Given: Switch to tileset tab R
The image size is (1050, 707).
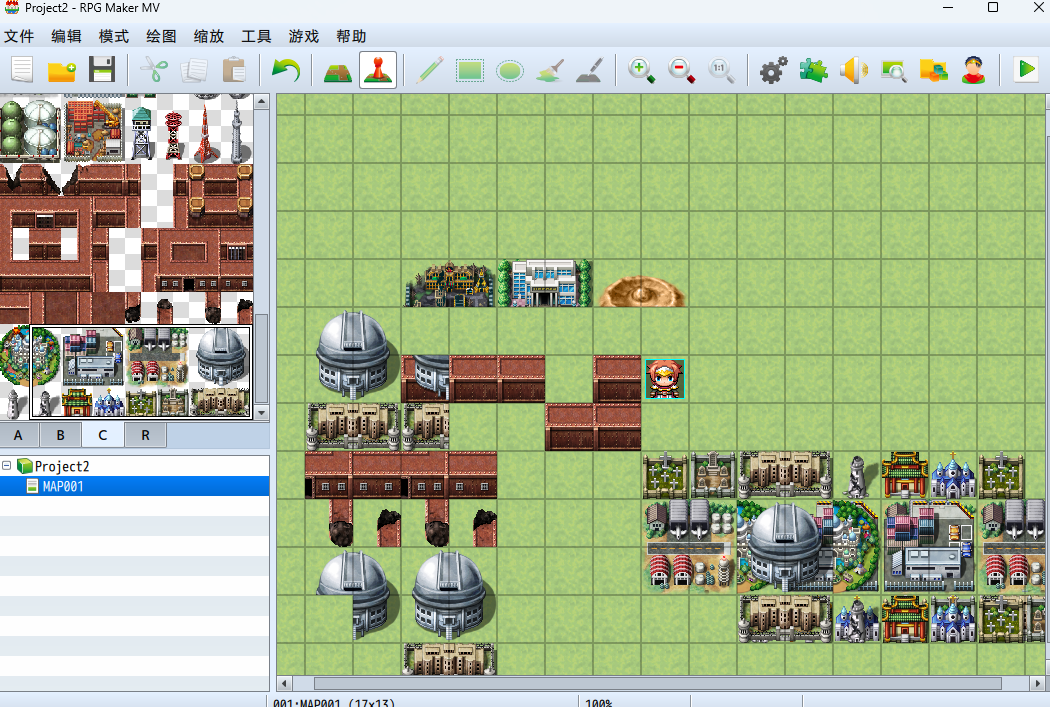Looking at the screenshot, I should pyautogui.click(x=145, y=435).
